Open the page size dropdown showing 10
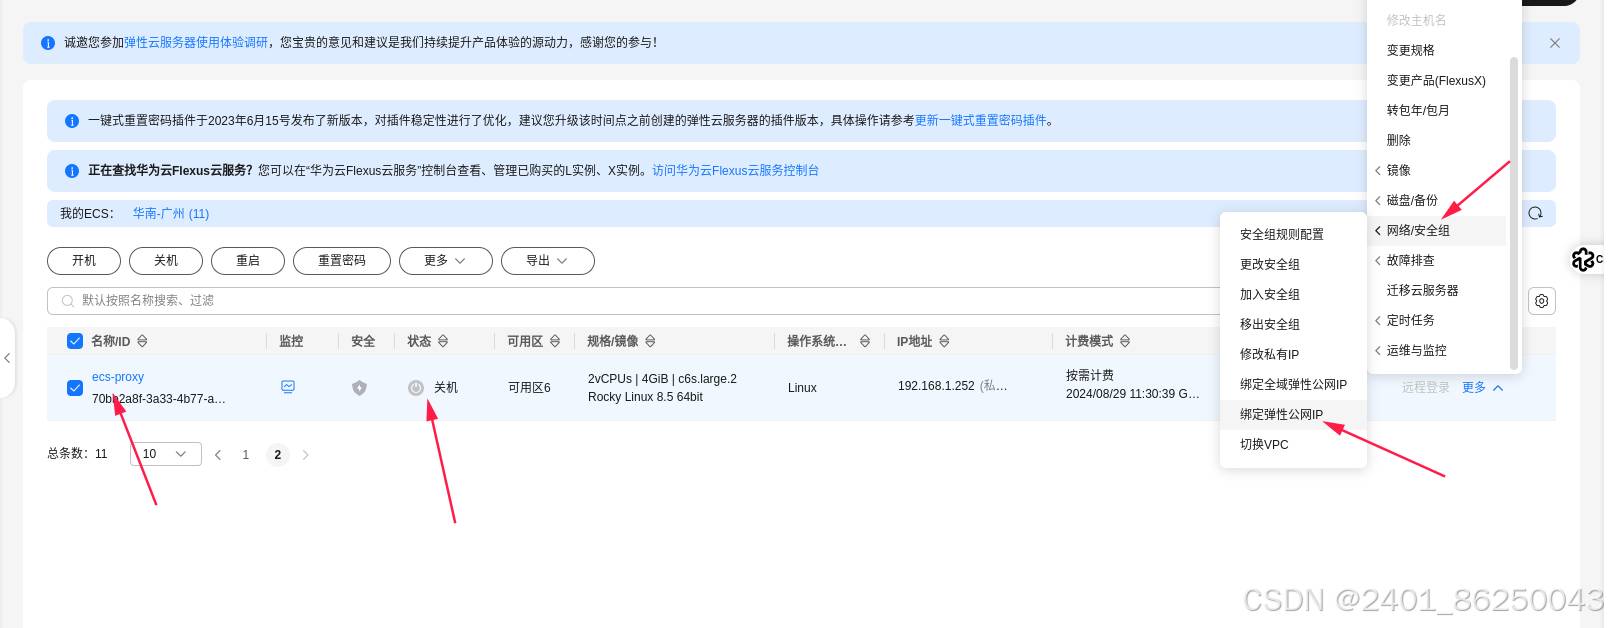1608x628 pixels. click(x=166, y=454)
